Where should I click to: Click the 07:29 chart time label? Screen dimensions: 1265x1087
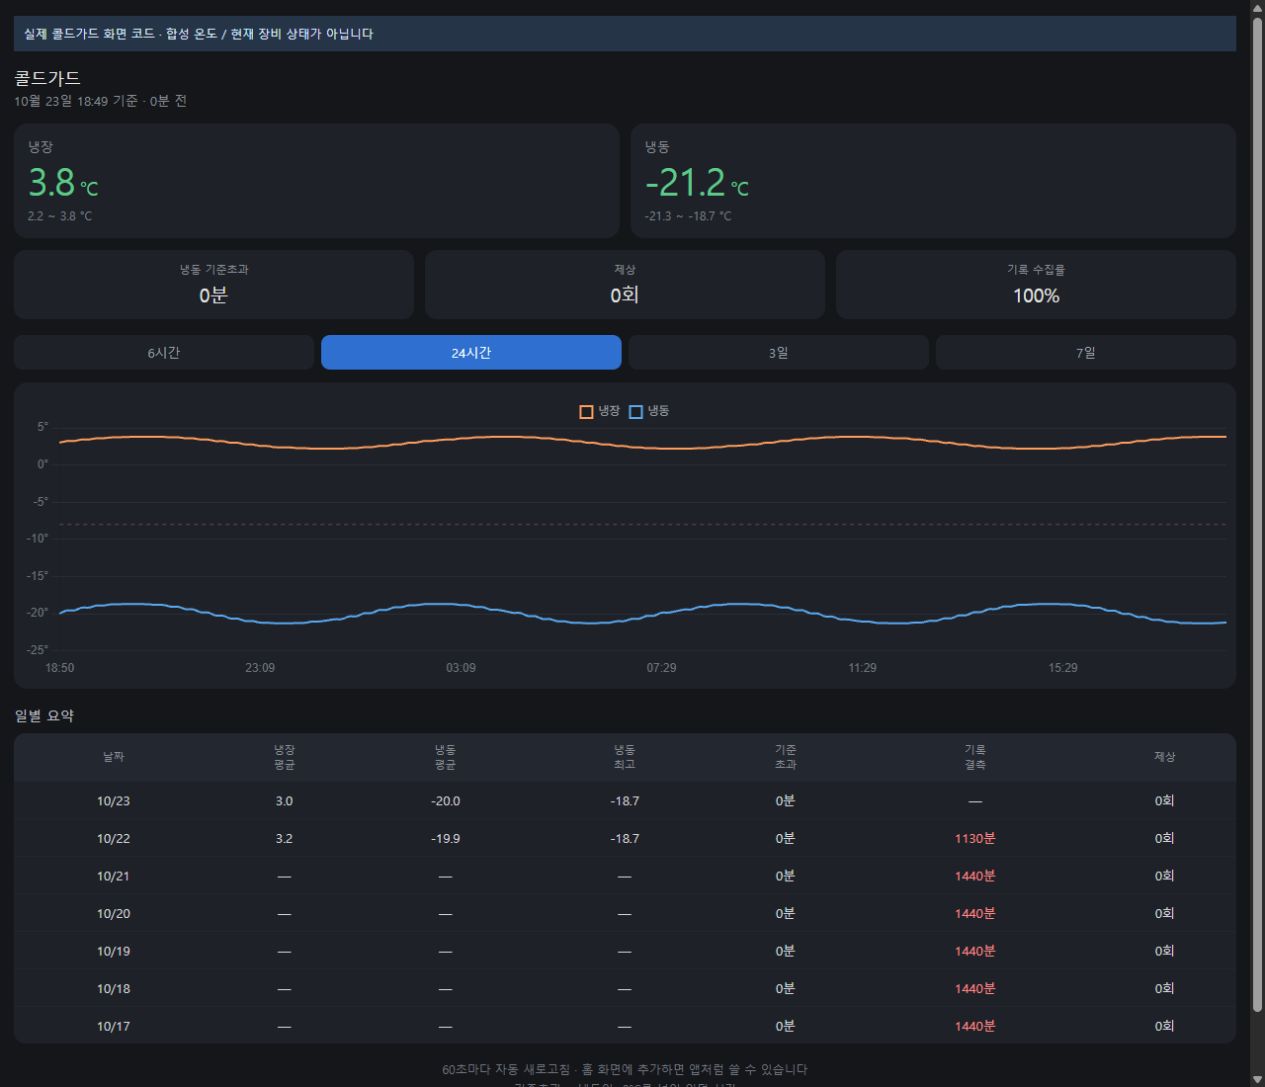coord(661,668)
